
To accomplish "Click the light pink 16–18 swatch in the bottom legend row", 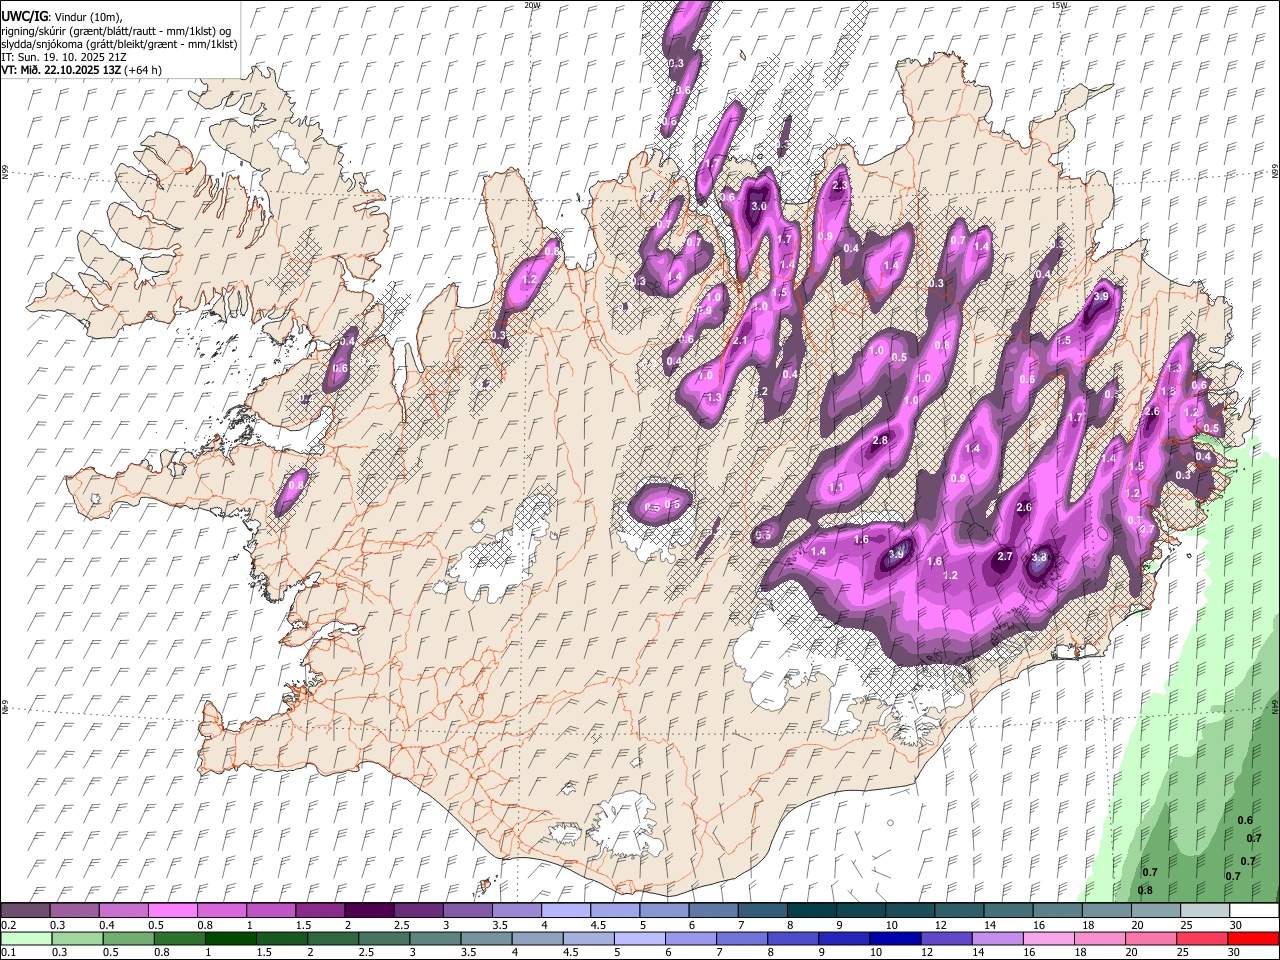I will (1047, 938).
